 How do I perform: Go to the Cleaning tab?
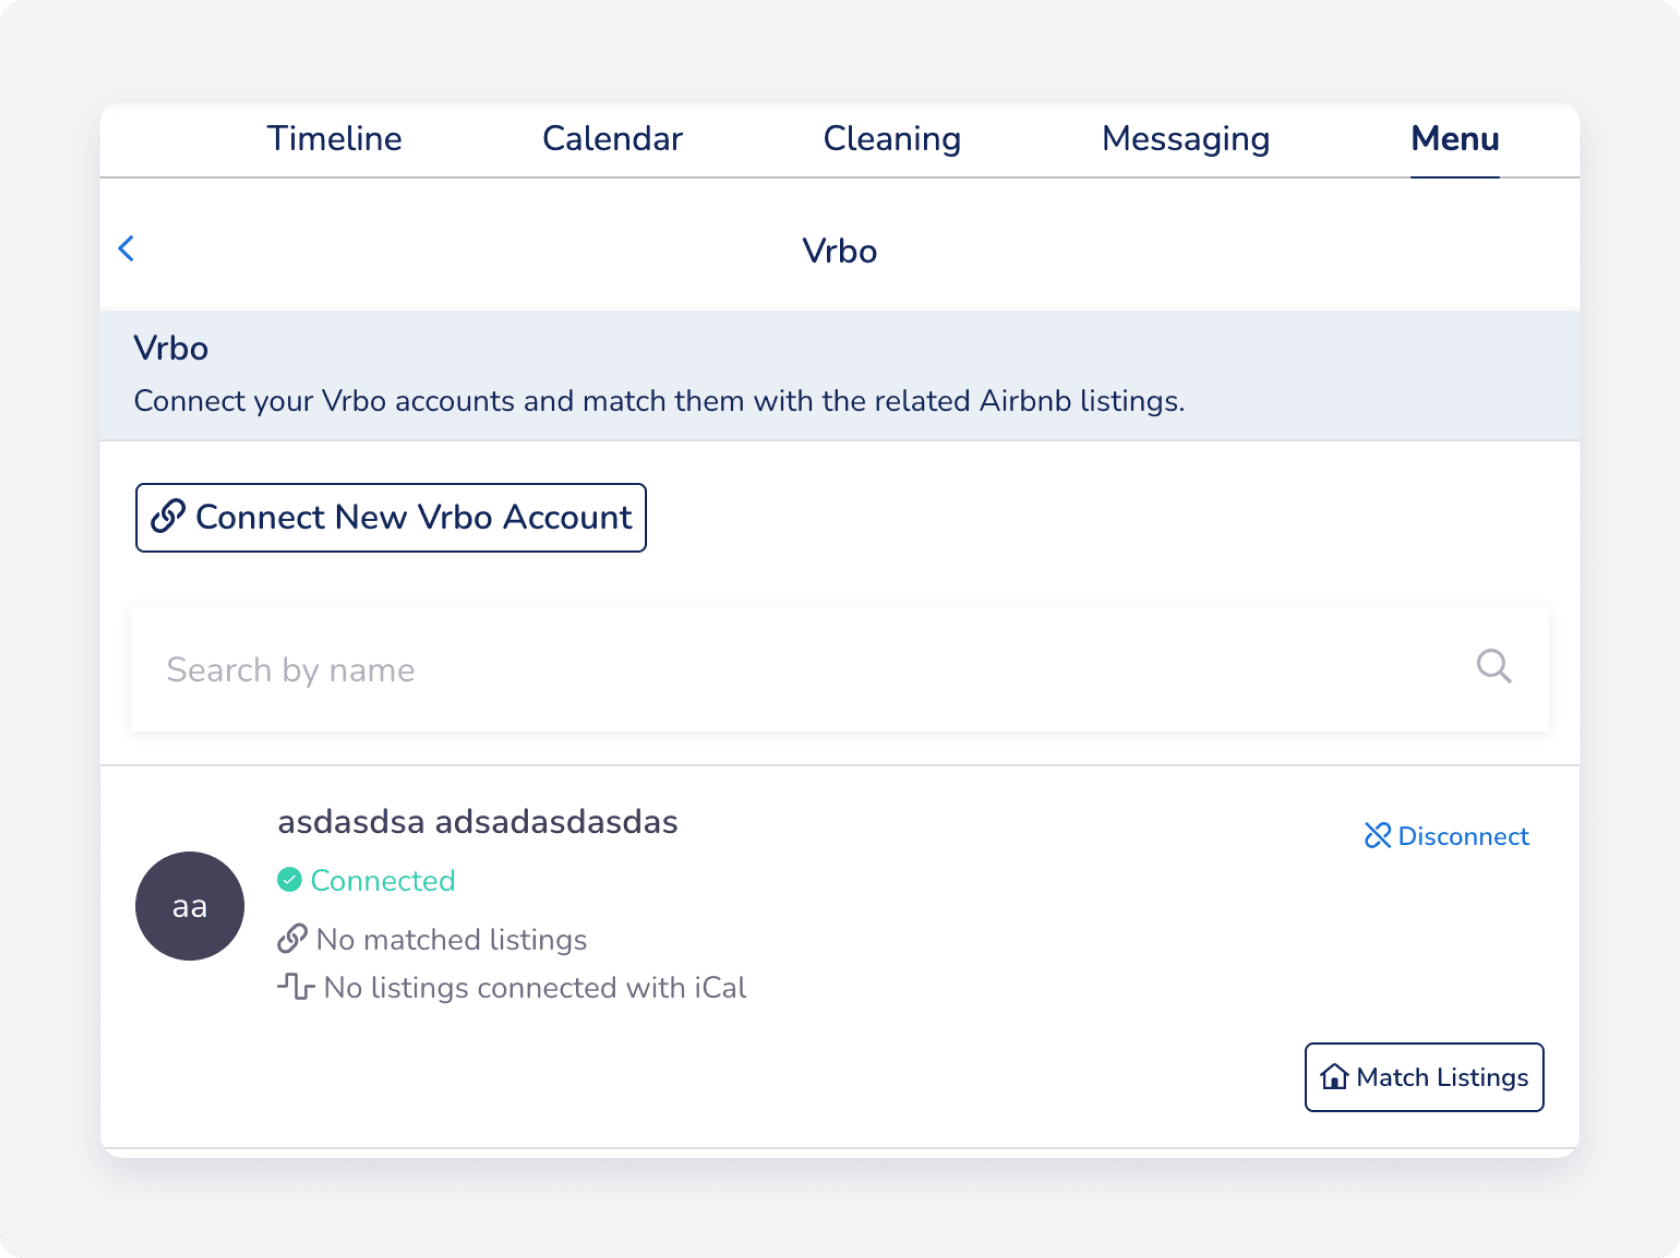tap(891, 139)
